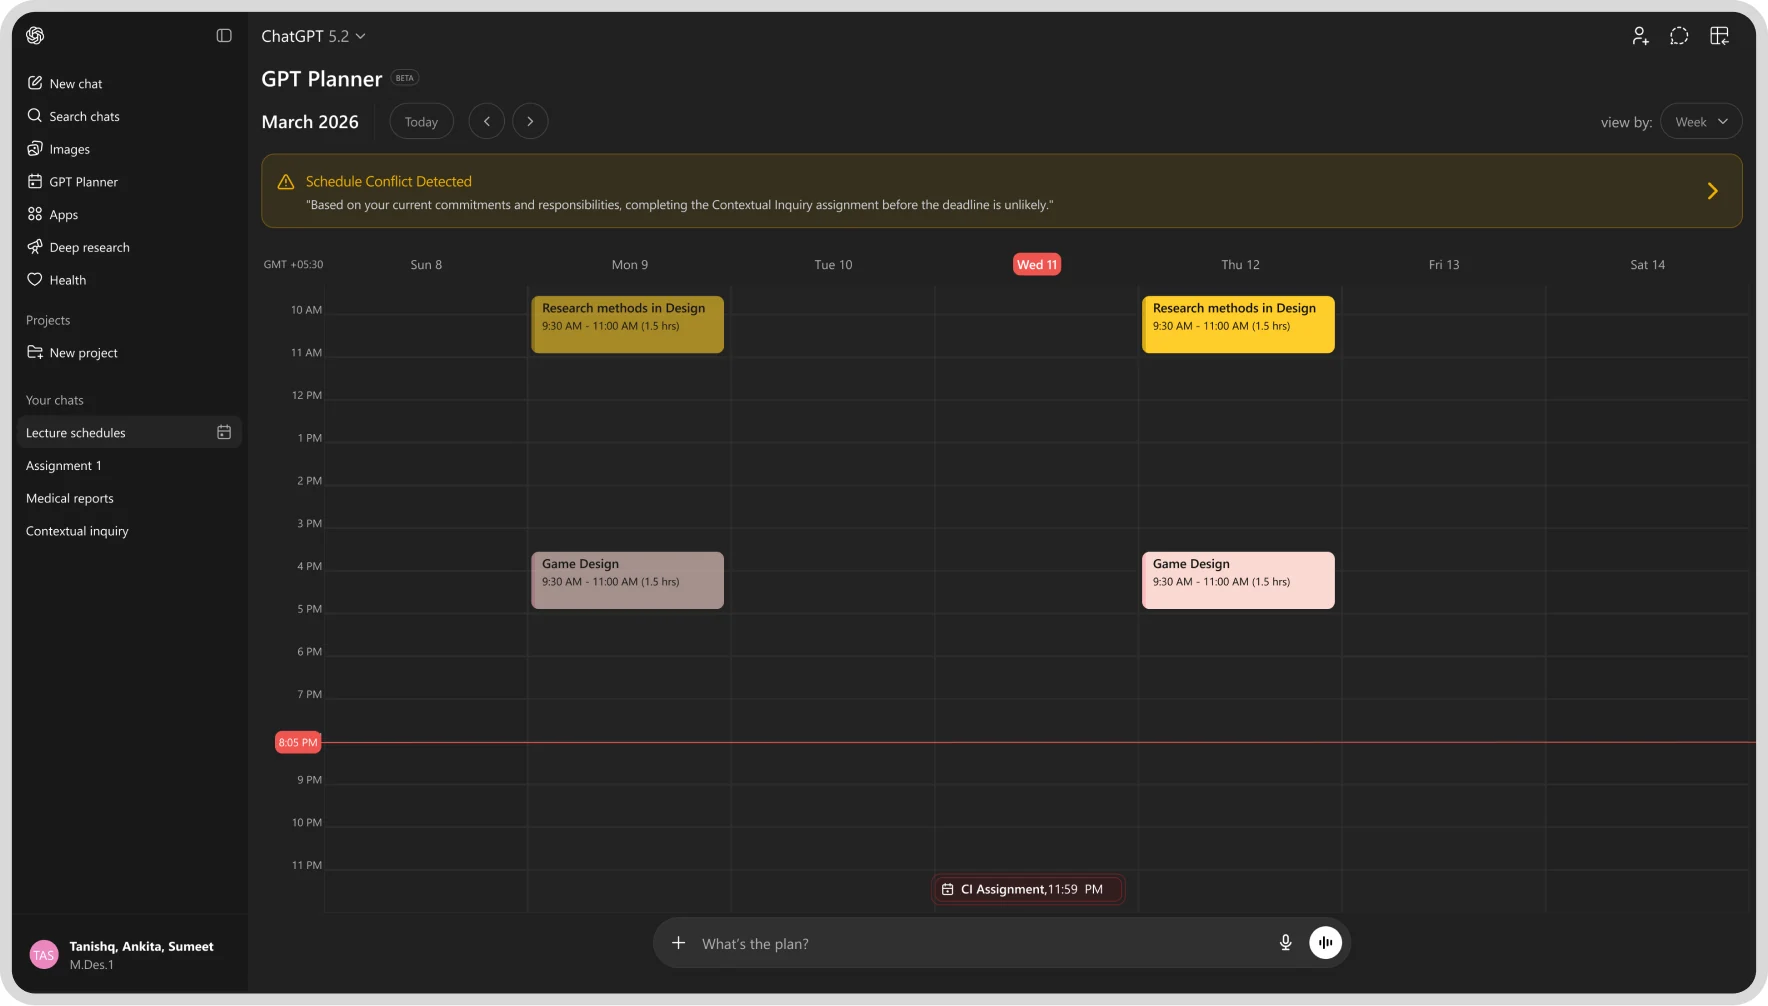Click the plus icon in the prompt box
The width and height of the screenshot is (1768, 1006).
coord(678,943)
